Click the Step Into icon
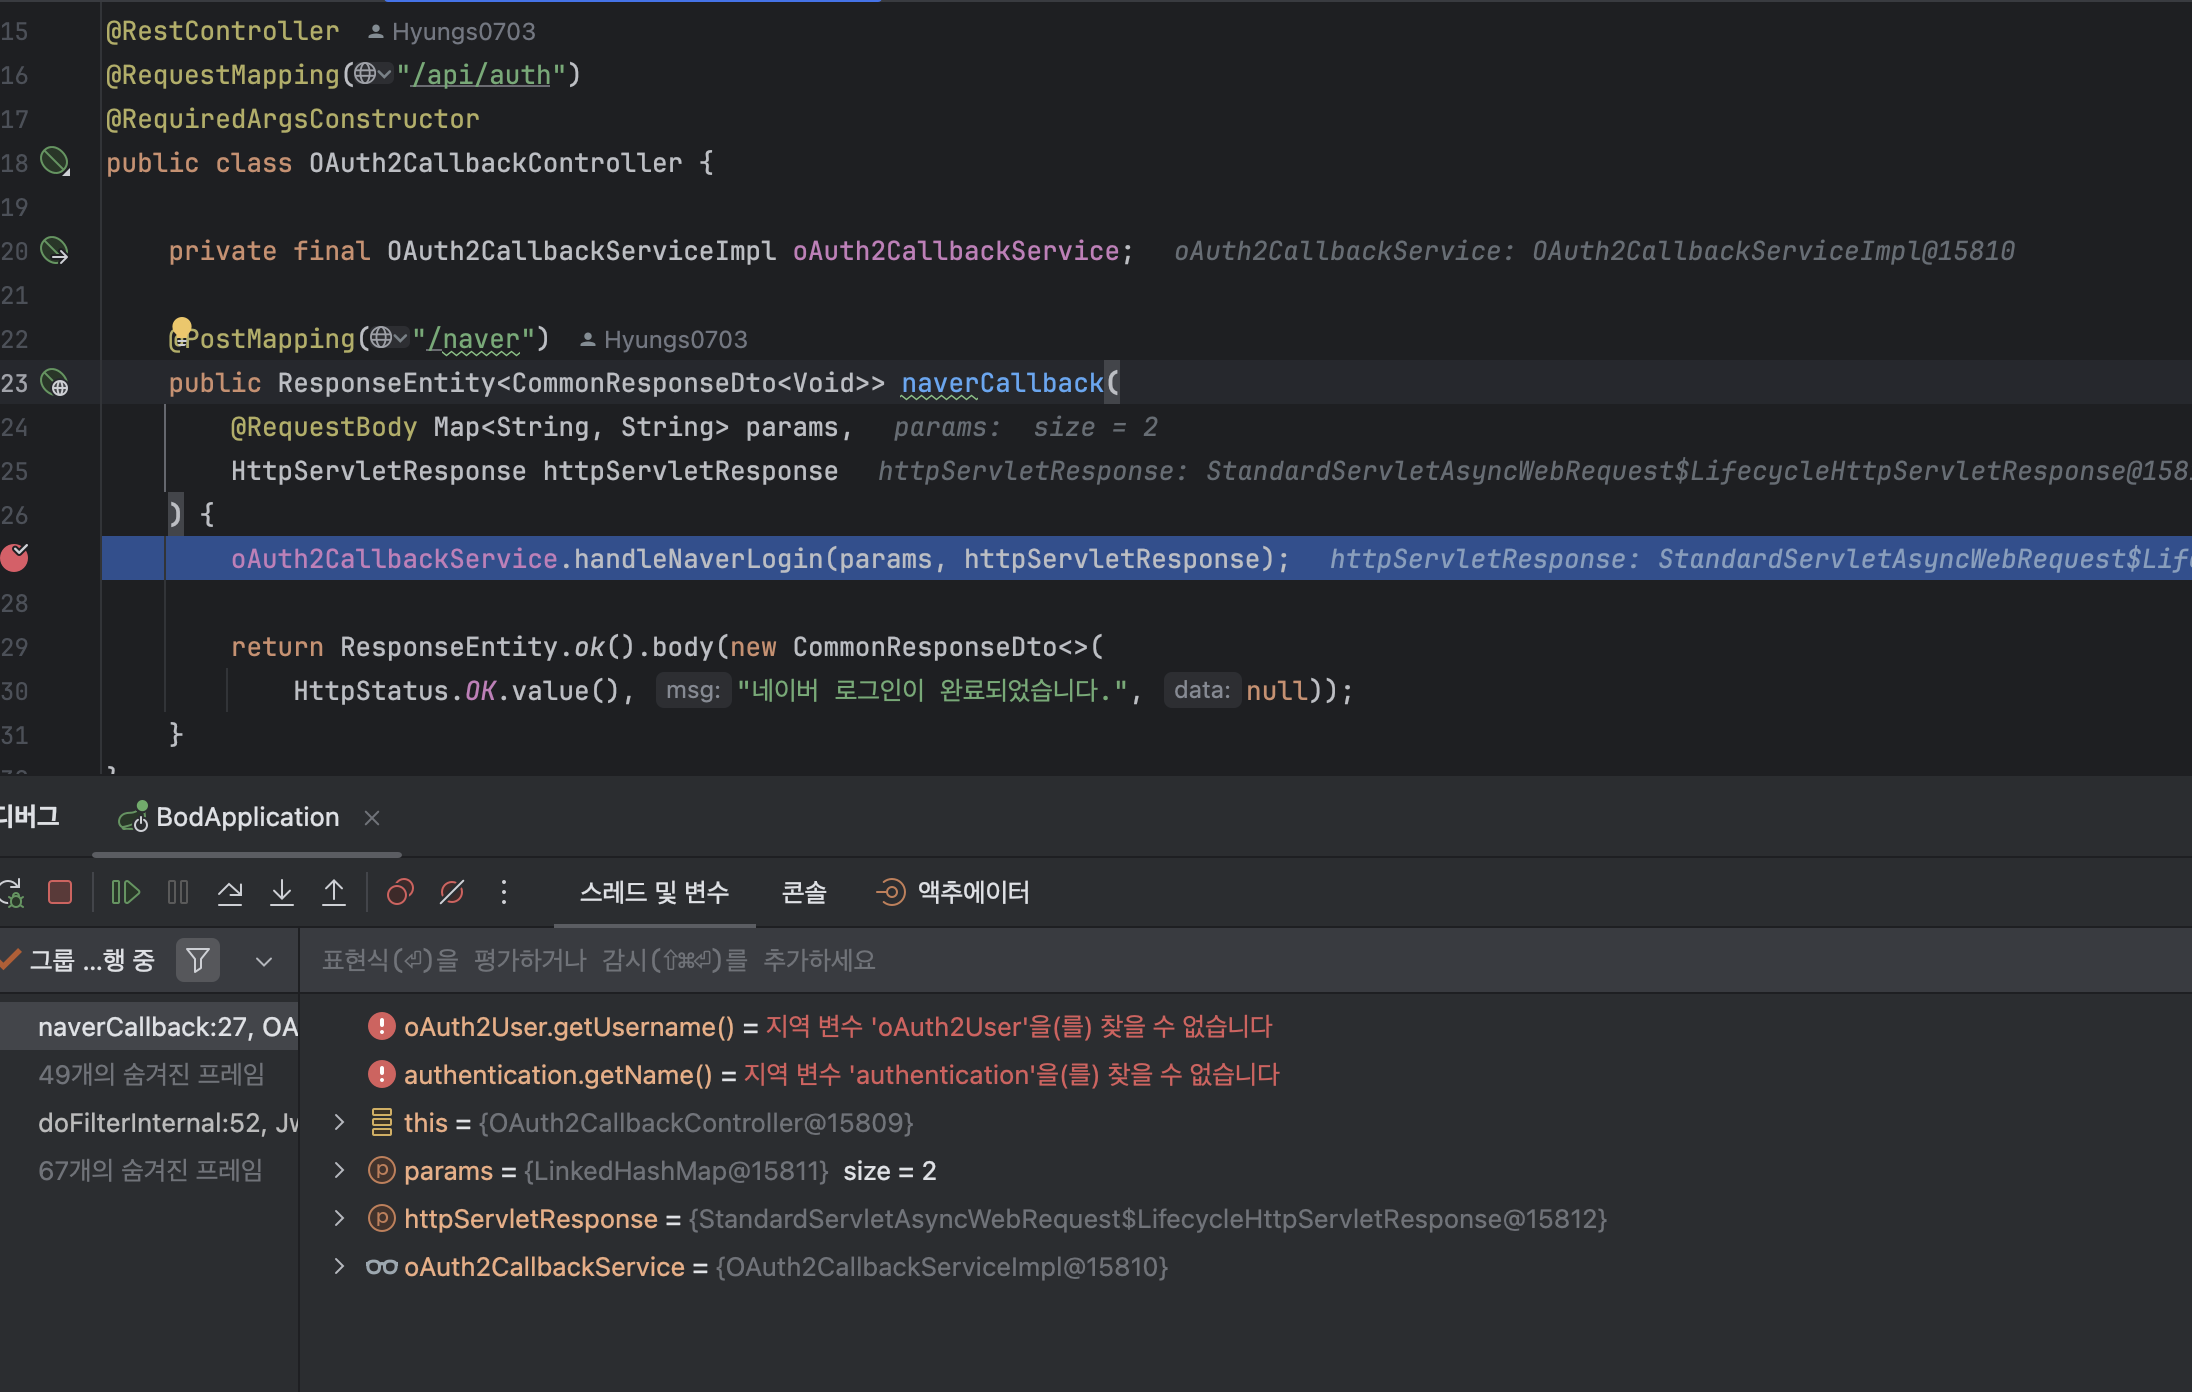 pos(282,892)
